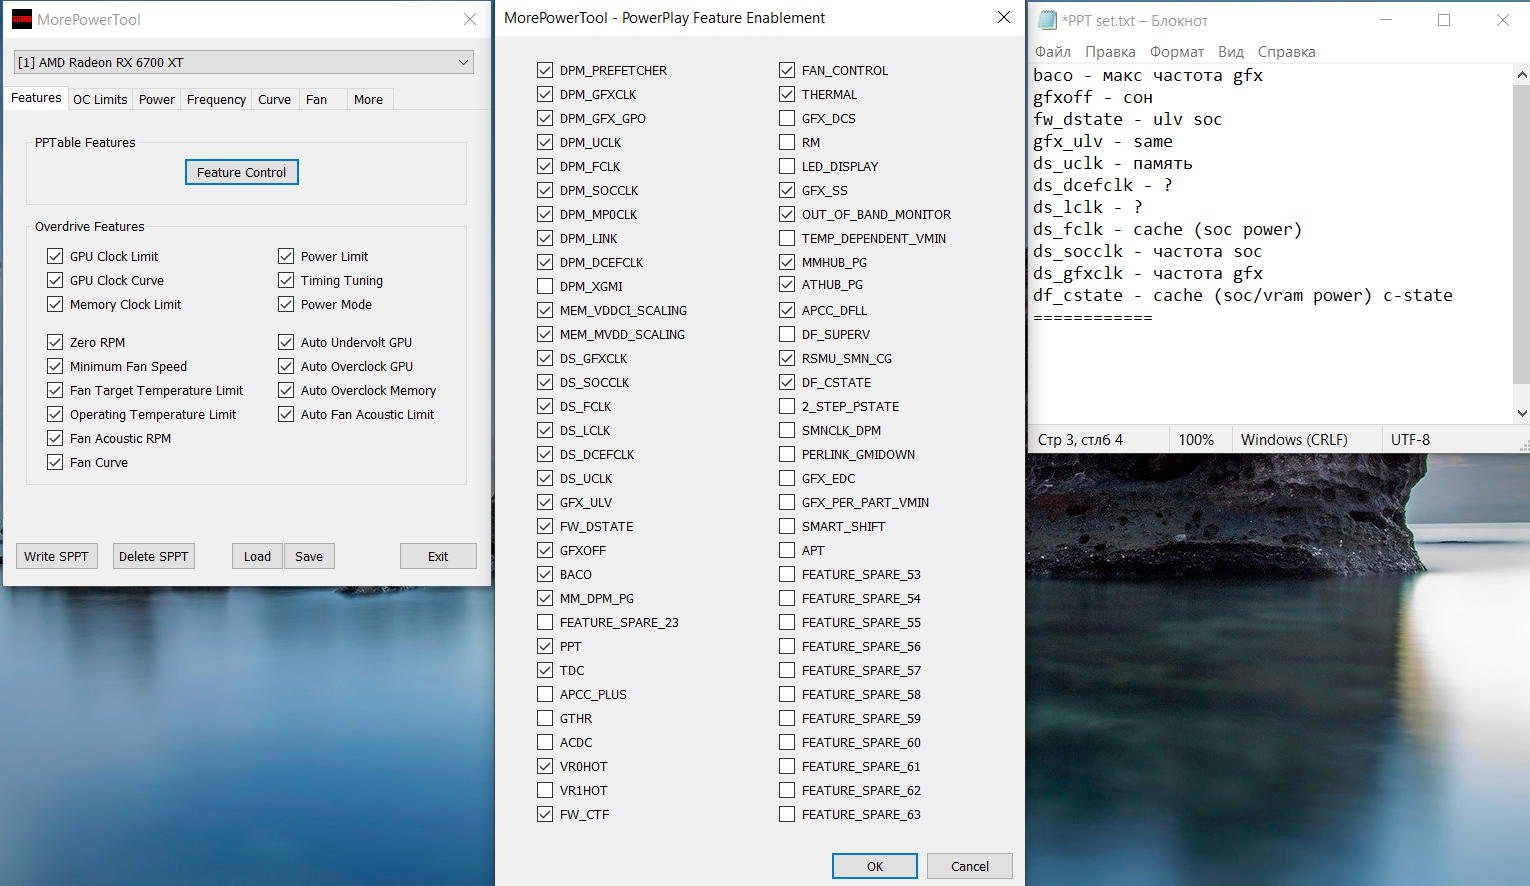Screen dimensions: 1530x886
Task: Open the Файл menu in Notepad
Action: click(x=1053, y=52)
